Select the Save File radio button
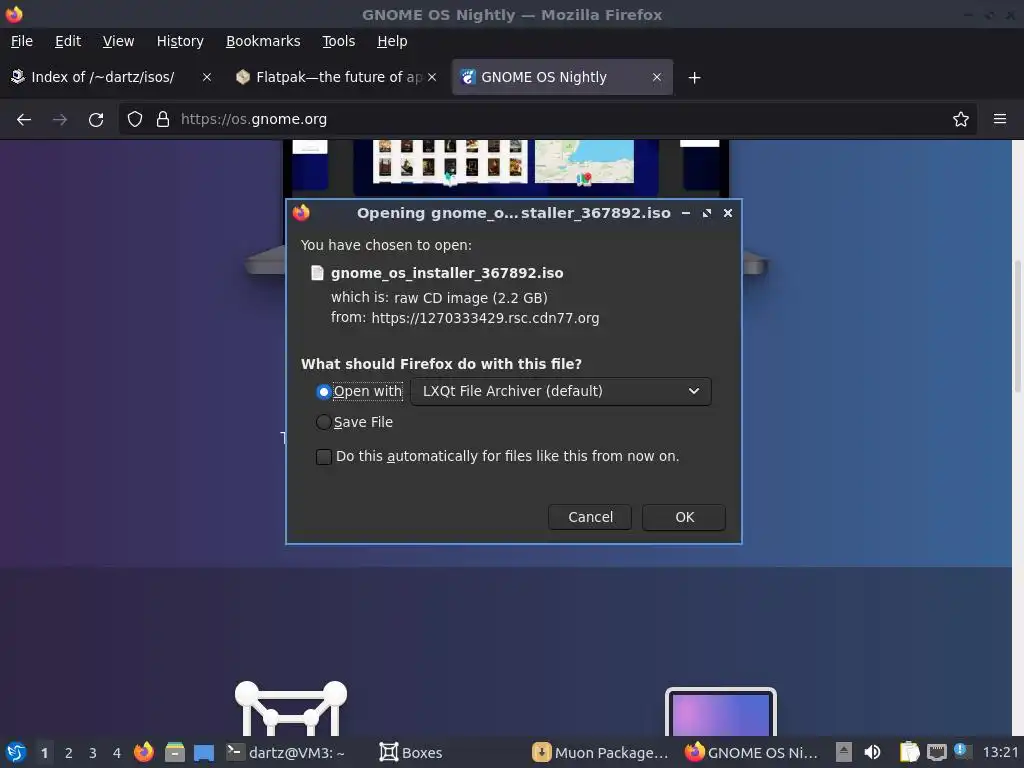 (x=323, y=423)
